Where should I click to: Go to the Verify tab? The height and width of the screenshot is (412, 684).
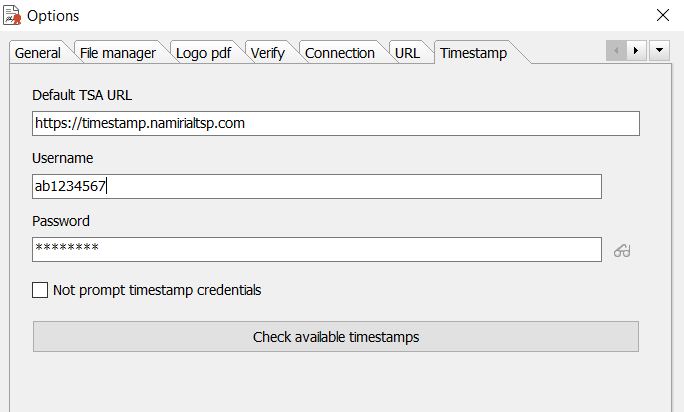[267, 53]
